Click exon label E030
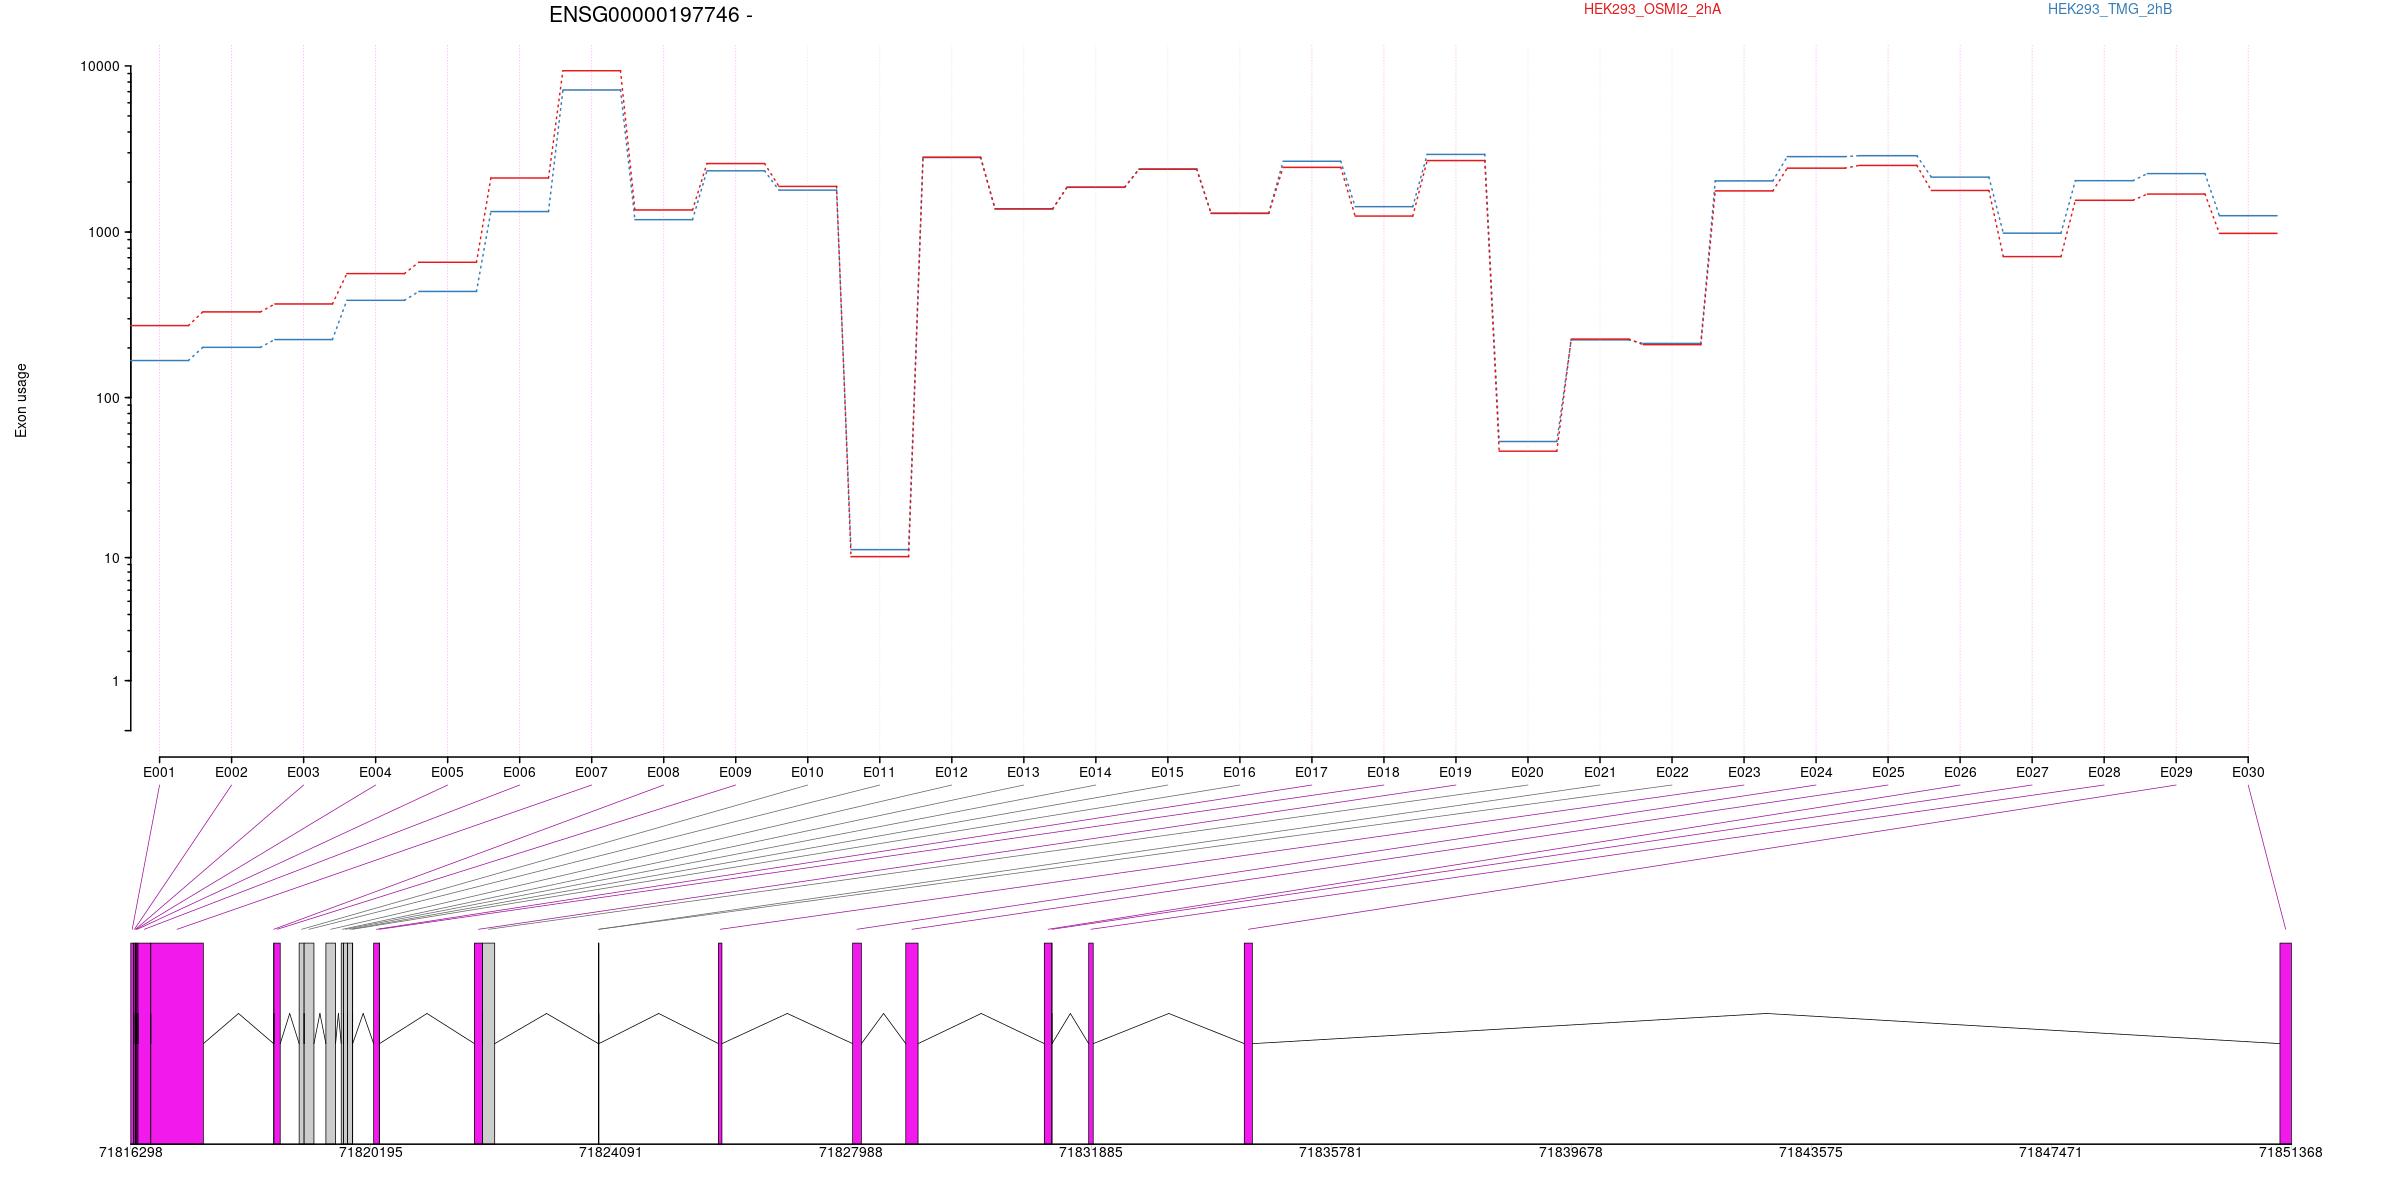Screen dimensions: 2400x1200 tap(2248, 772)
